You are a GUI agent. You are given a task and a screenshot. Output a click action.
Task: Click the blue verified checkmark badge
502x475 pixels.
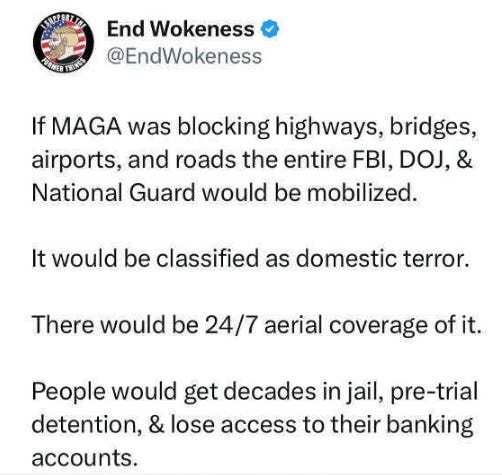pos(269,29)
